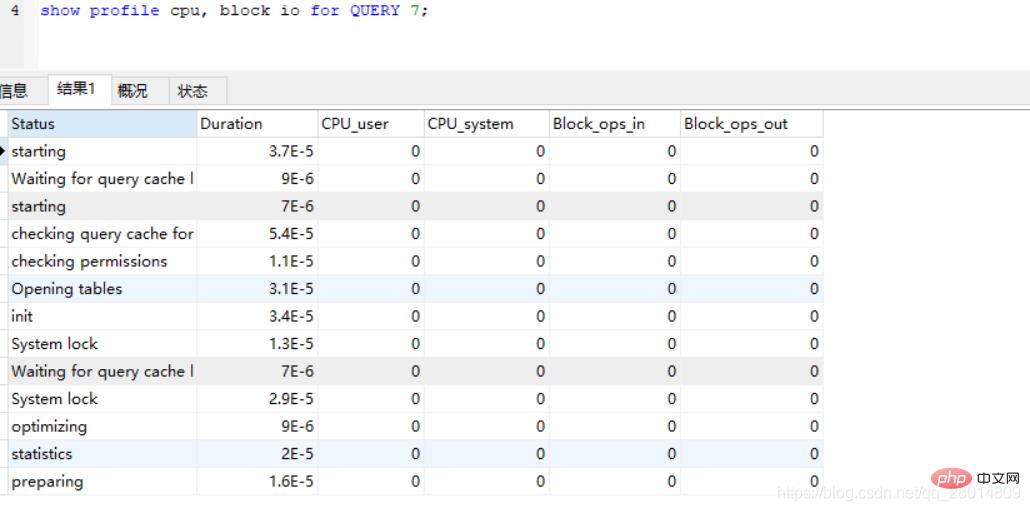
Task: Open the 概况 tab
Action: (132, 91)
